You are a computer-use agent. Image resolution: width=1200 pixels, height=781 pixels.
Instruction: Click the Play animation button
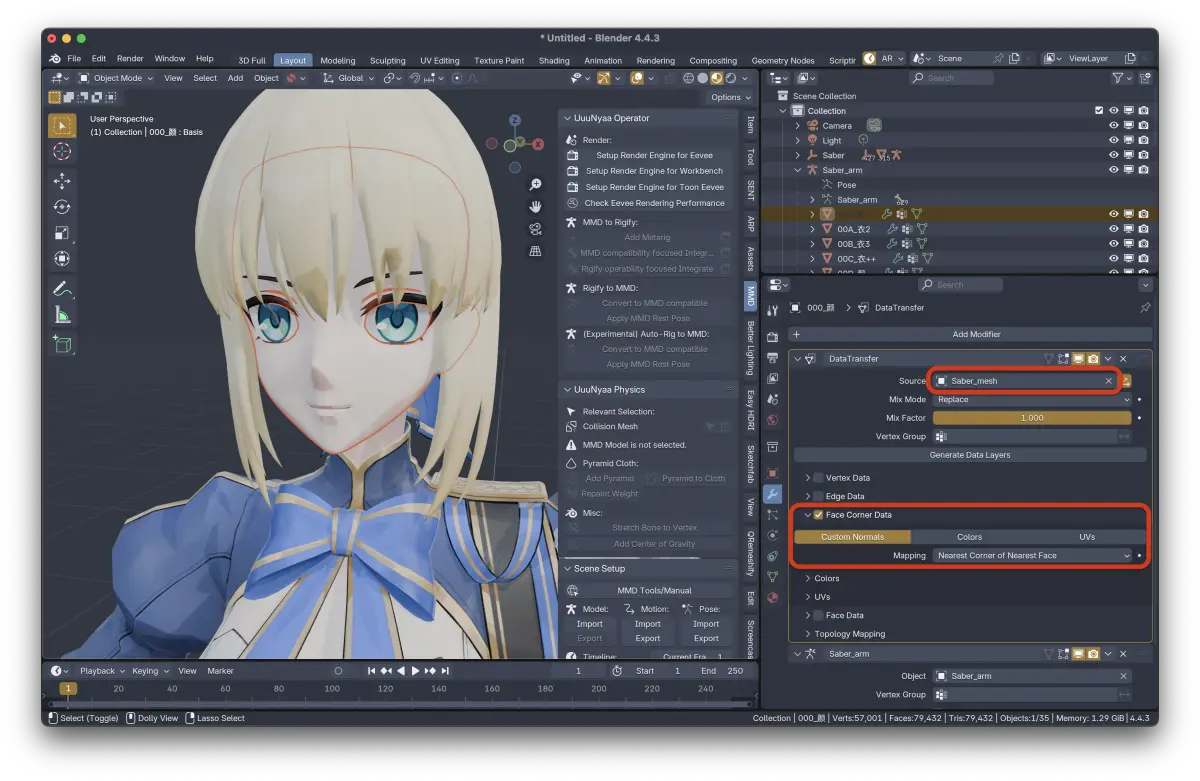[415, 671]
